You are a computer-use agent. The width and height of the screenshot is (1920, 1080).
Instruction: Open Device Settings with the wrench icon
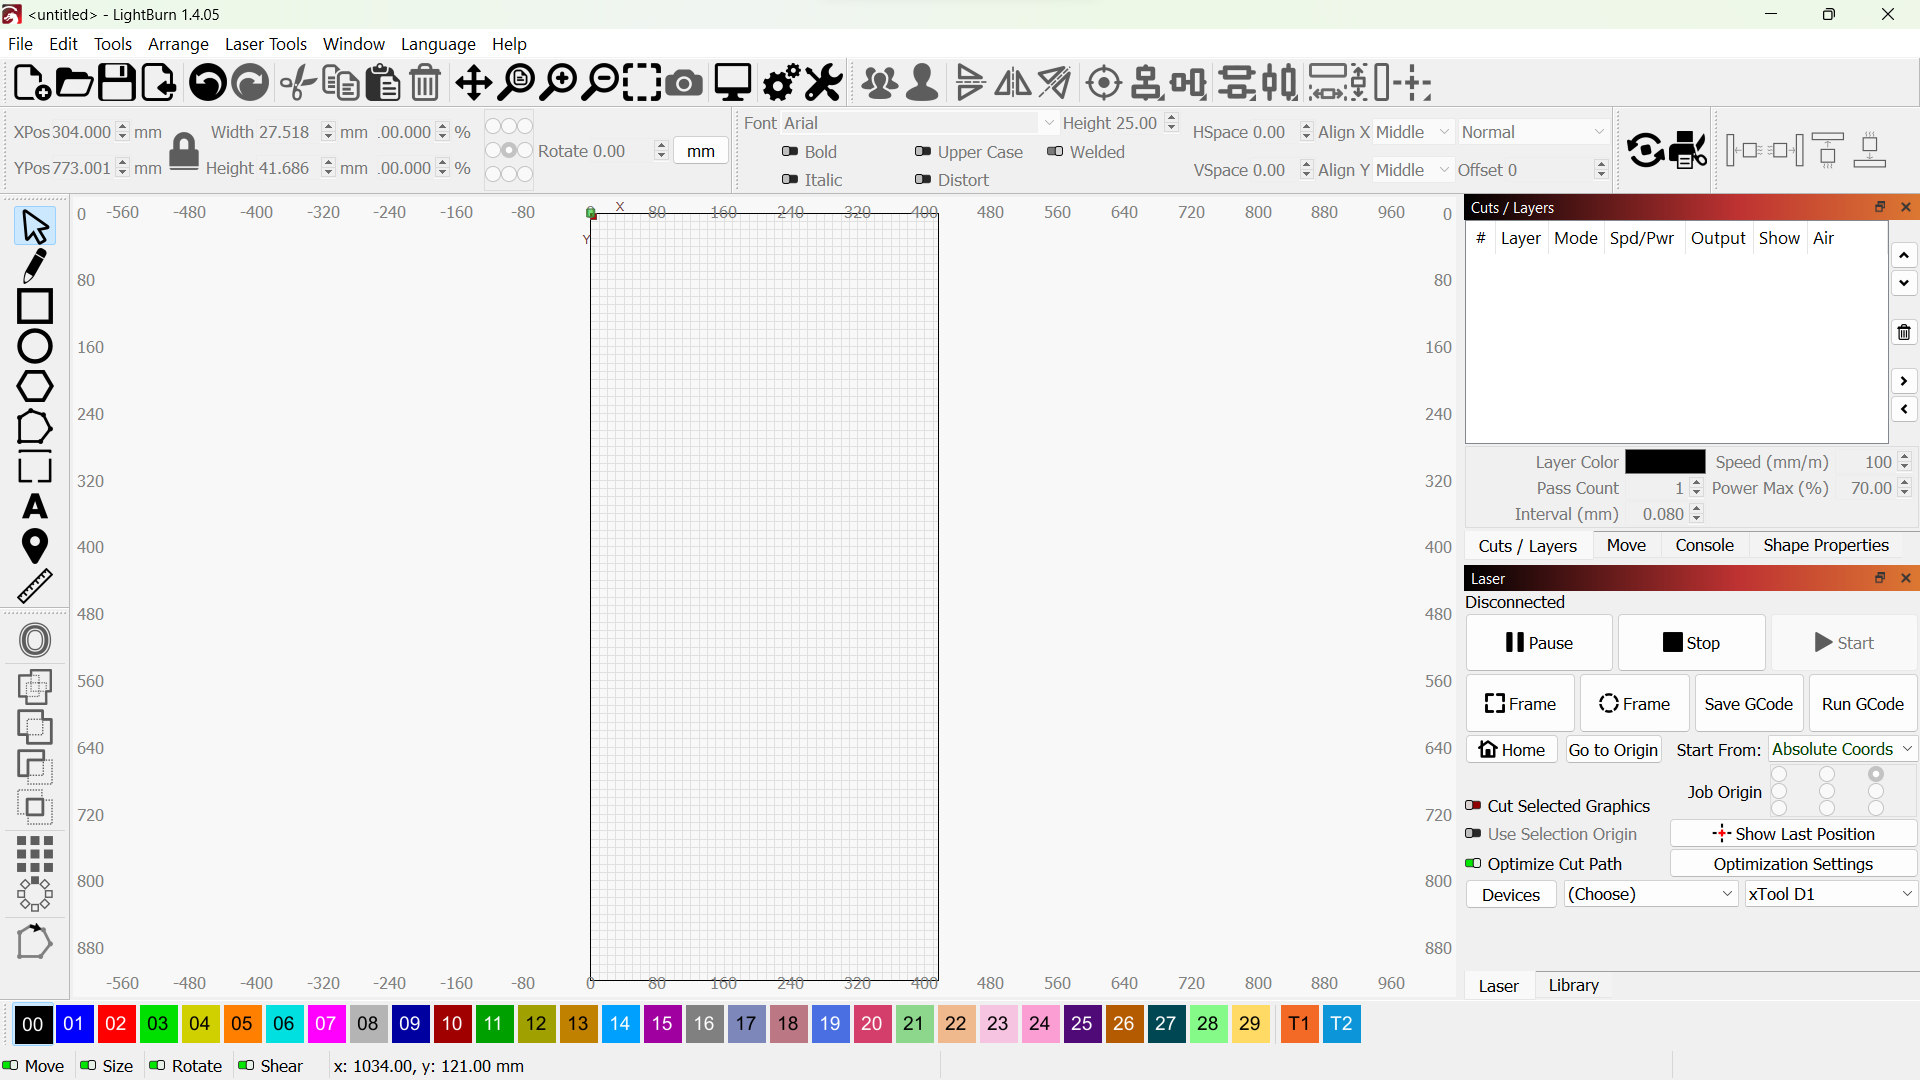click(x=822, y=82)
